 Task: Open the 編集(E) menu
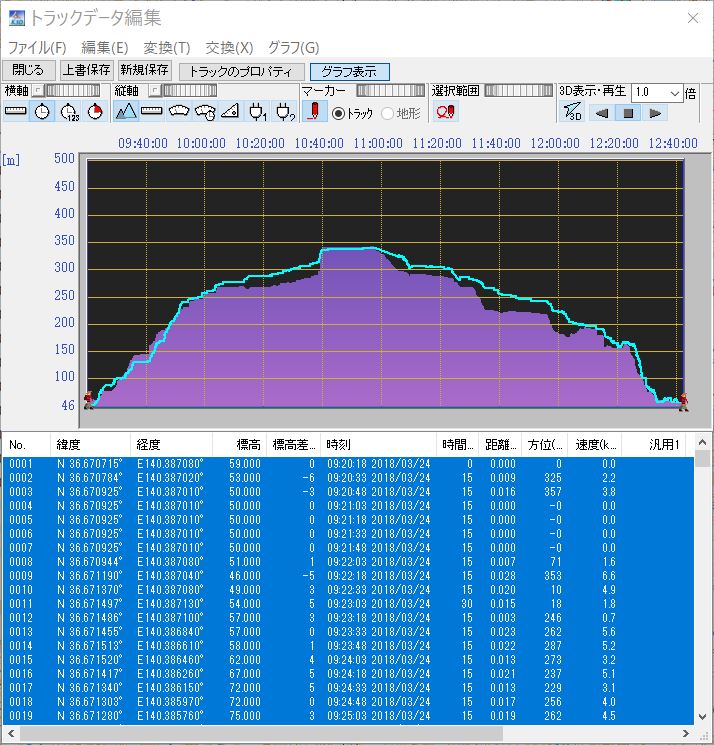click(x=105, y=48)
